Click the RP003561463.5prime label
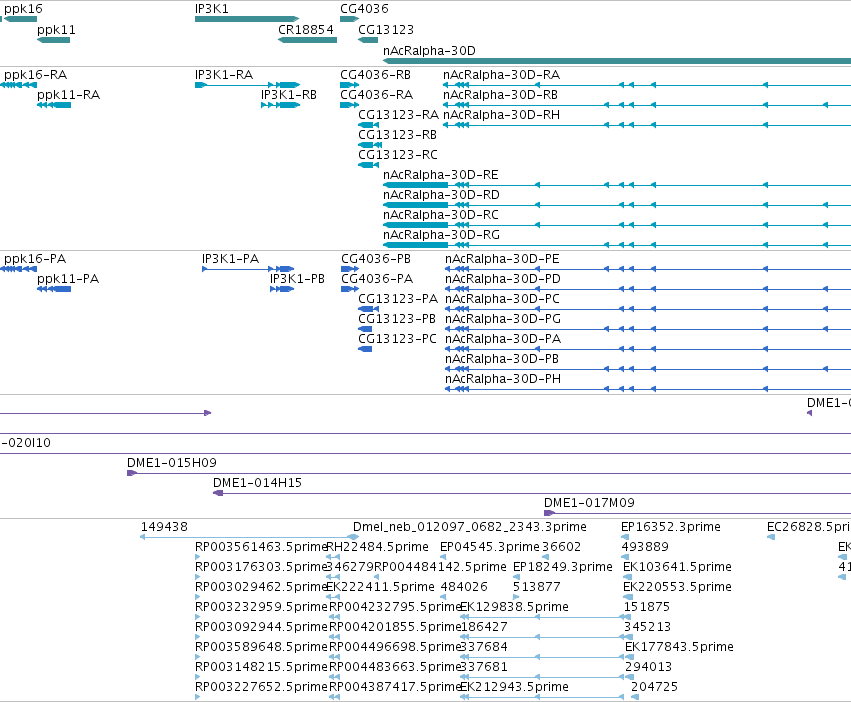Screen dimensions: 851x702 (261, 547)
